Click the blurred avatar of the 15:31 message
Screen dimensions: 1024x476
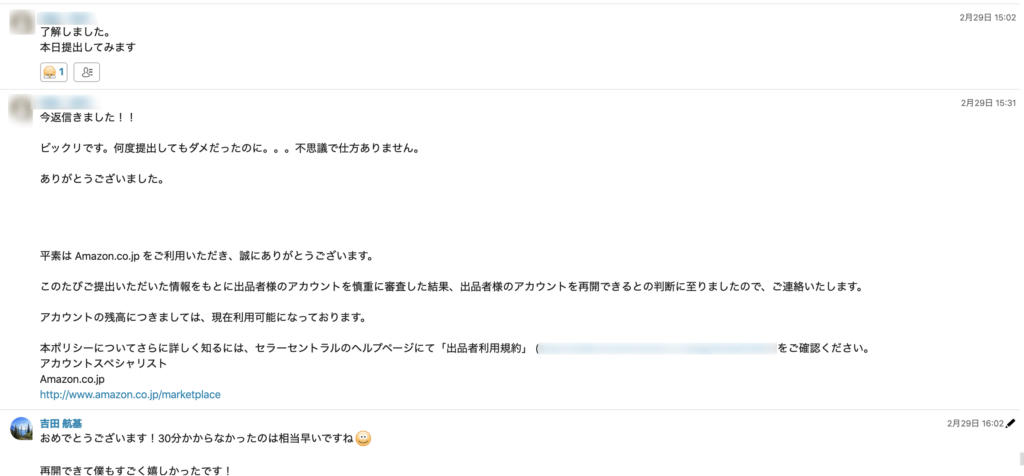pyautogui.click(x=21, y=110)
